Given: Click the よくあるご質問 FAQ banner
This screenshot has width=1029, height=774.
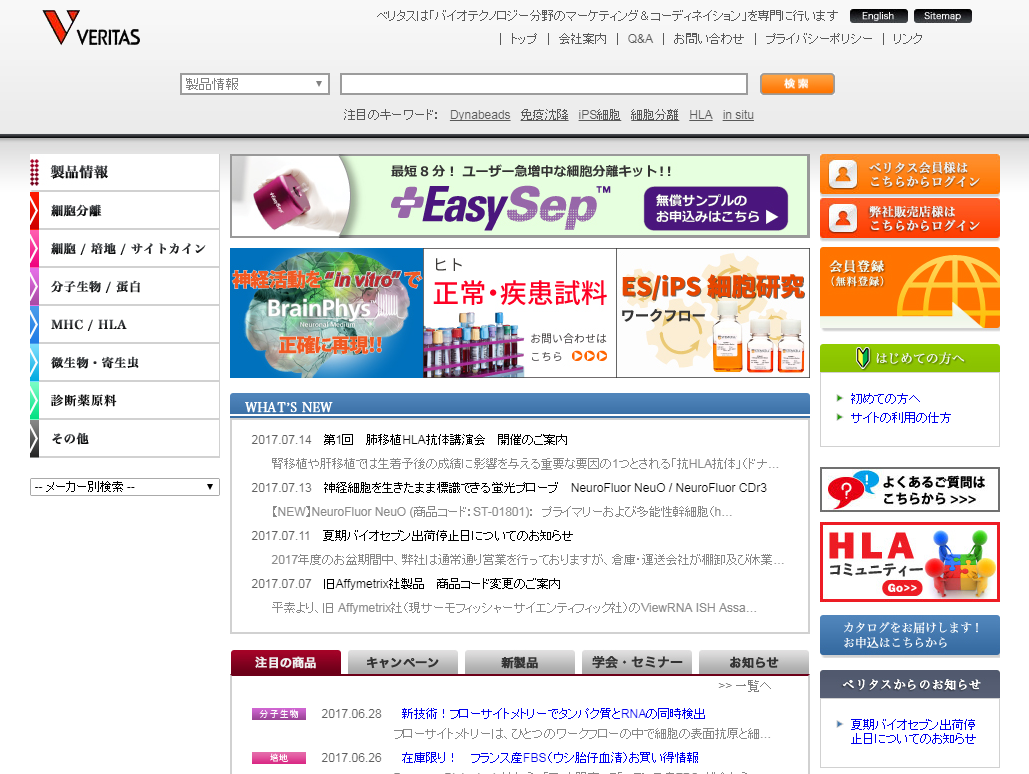Looking at the screenshot, I should 910,490.
